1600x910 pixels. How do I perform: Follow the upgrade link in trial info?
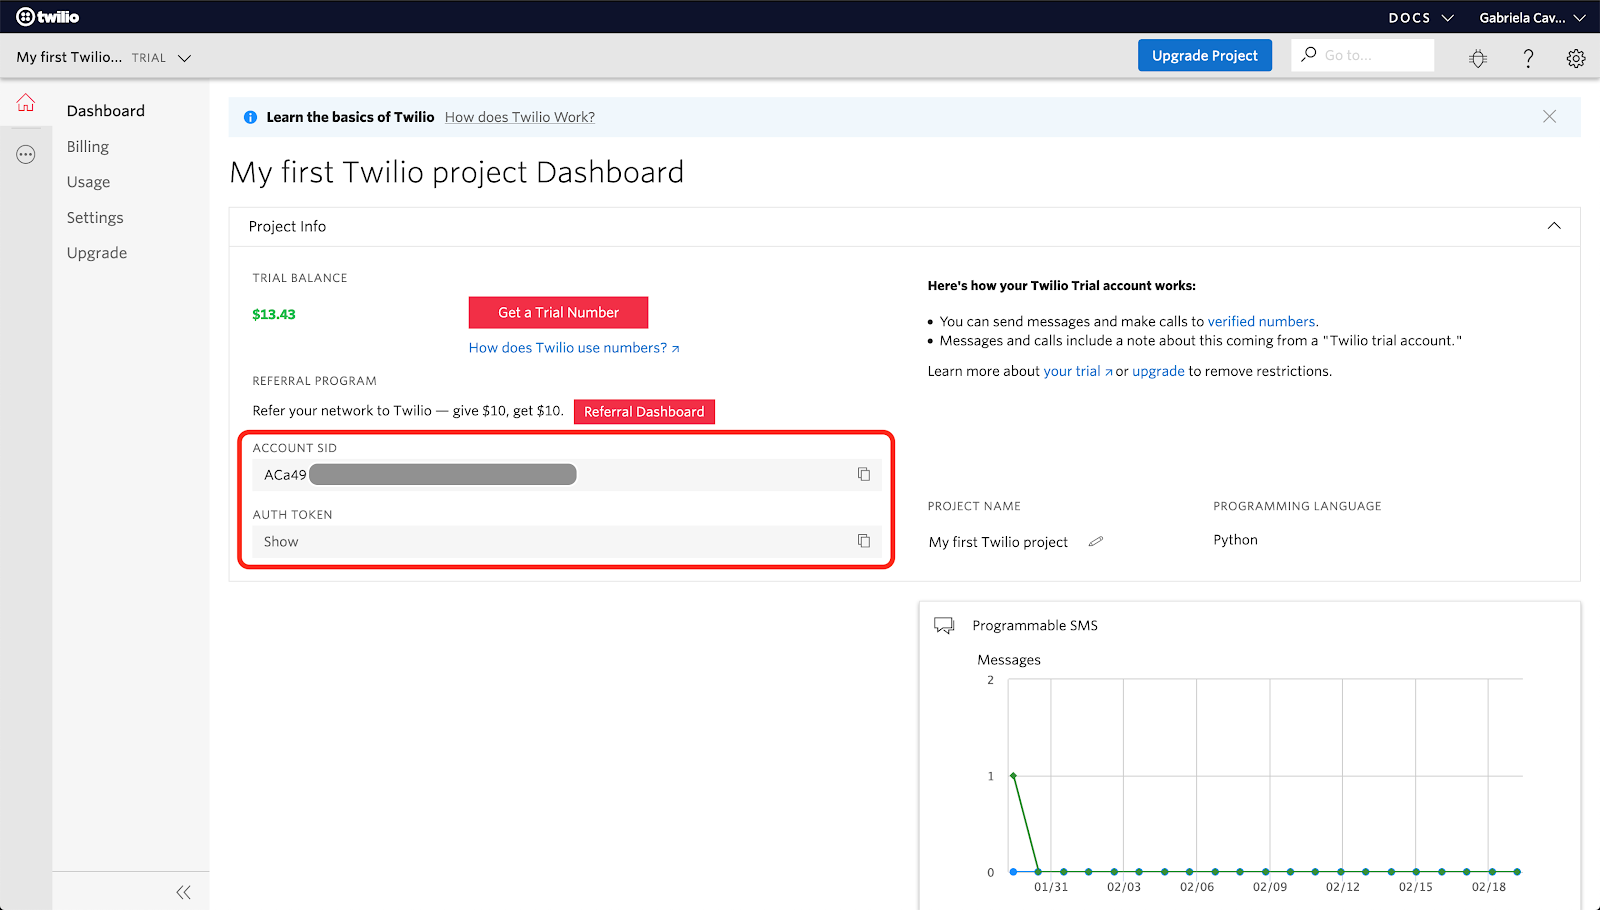pyautogui.click(x=1158, y=371)
